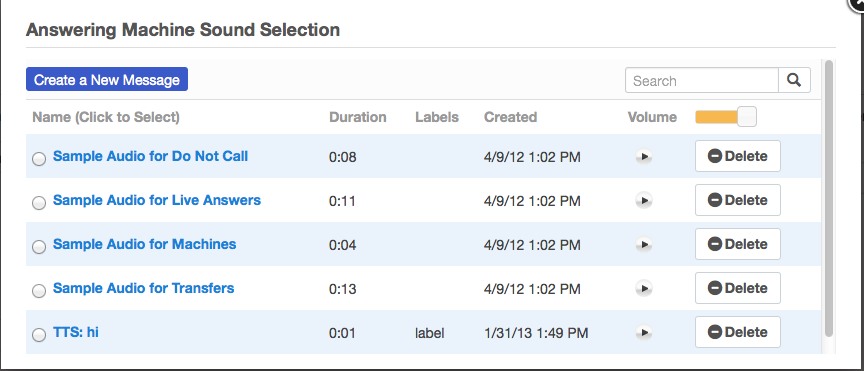Select the radio button for Live Answers audio
The height and width of the screenshot is (371, 864).
39,203
